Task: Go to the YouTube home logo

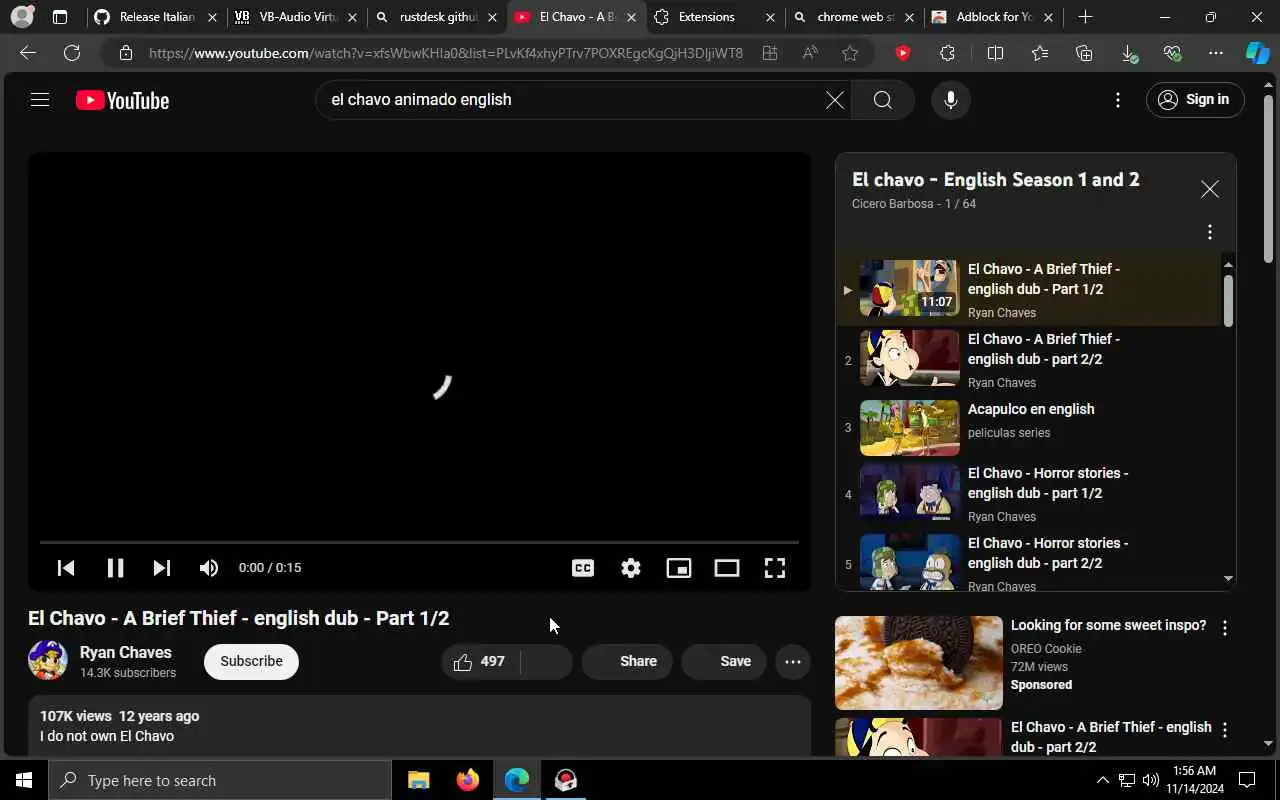Action: pos(122,101)
